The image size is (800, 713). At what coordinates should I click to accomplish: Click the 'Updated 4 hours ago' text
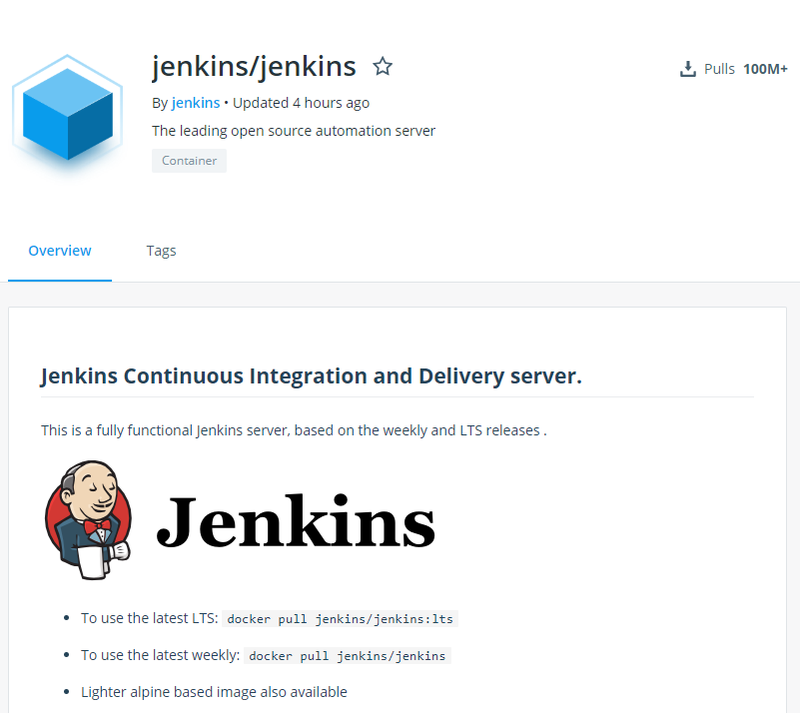pos(301,103)
